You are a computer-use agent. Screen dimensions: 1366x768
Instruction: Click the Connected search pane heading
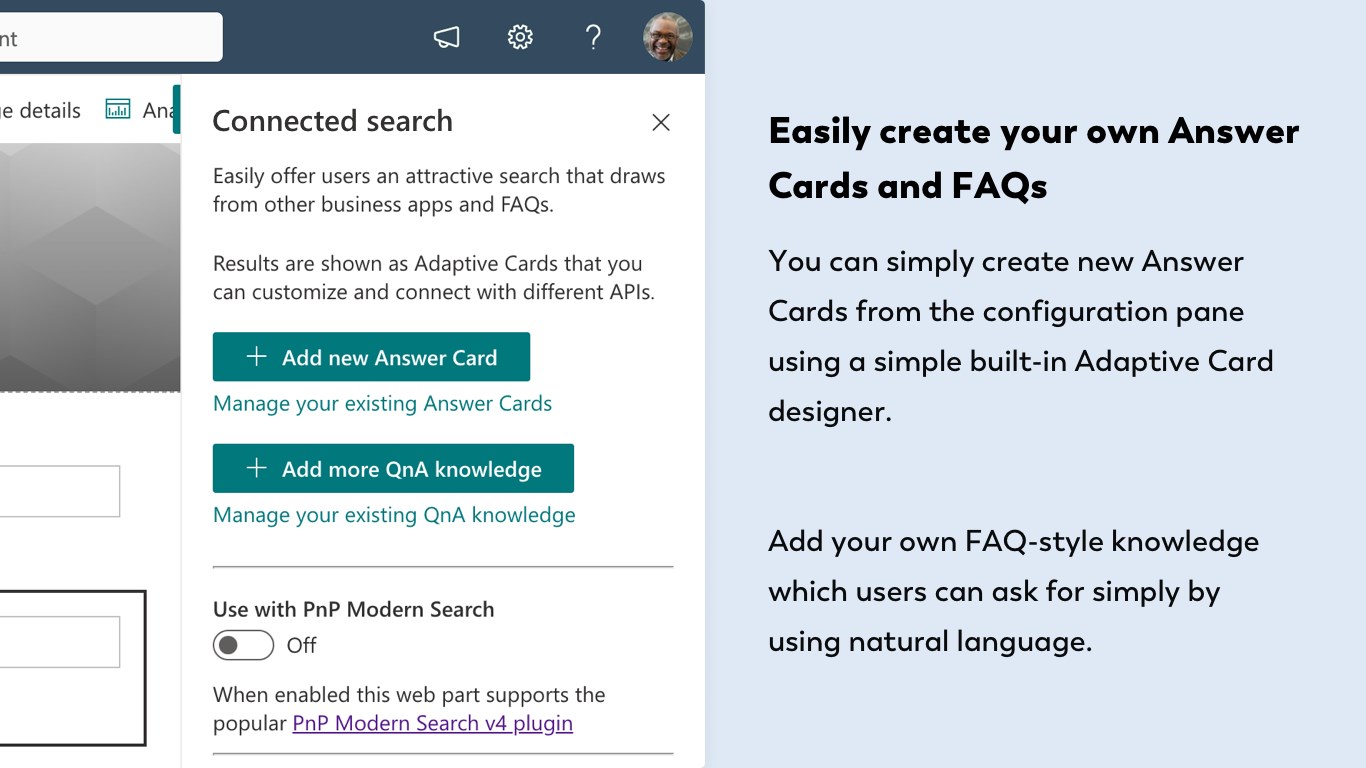click(332, 121)
